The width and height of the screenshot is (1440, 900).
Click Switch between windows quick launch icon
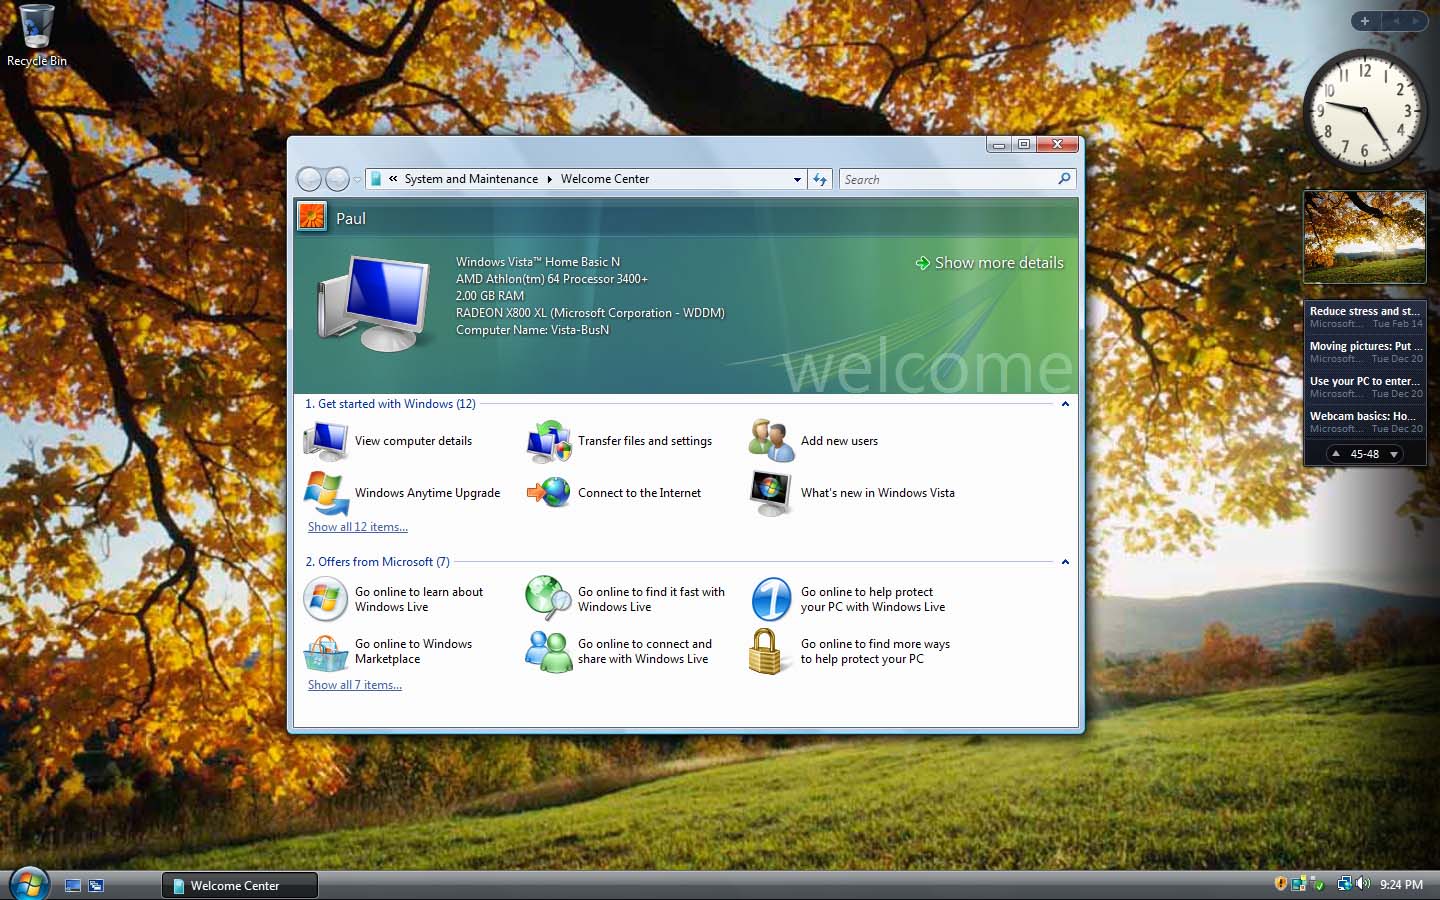pyautogui.click(x=96, y=885)
